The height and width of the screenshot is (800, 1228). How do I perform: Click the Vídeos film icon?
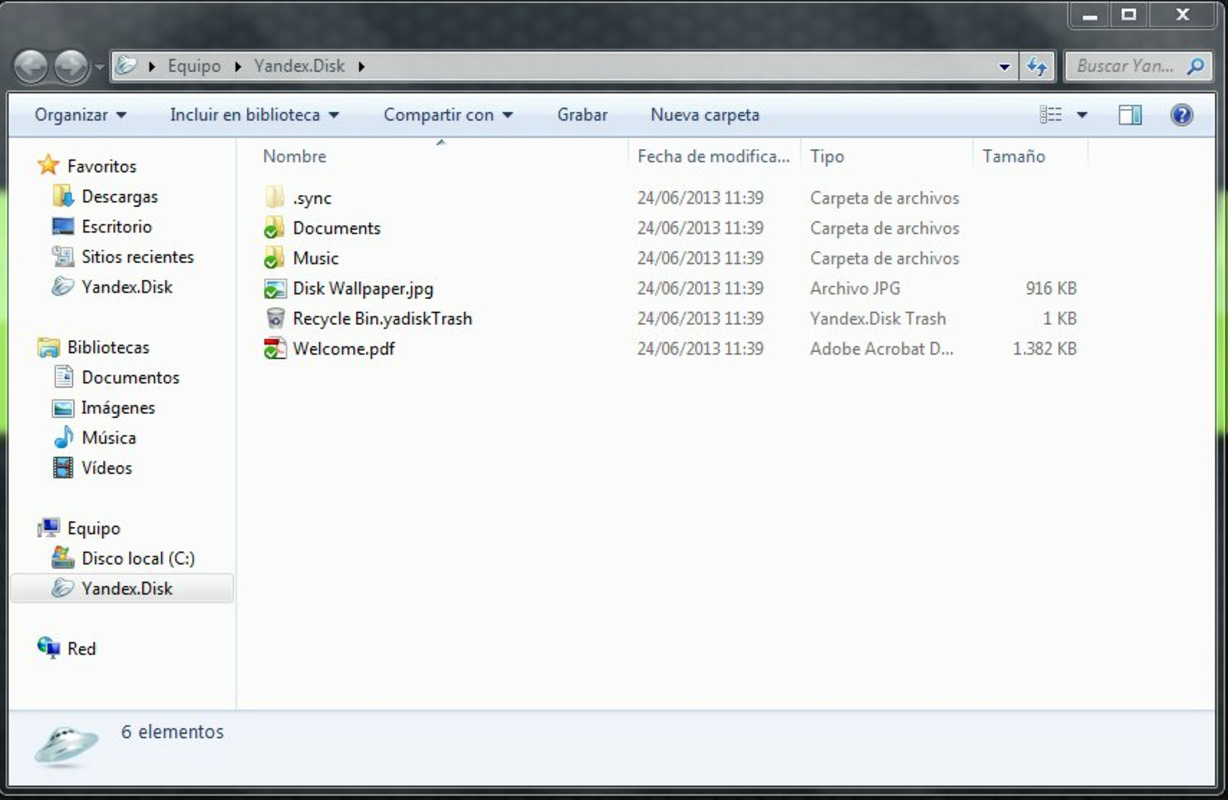coord(63,468)
